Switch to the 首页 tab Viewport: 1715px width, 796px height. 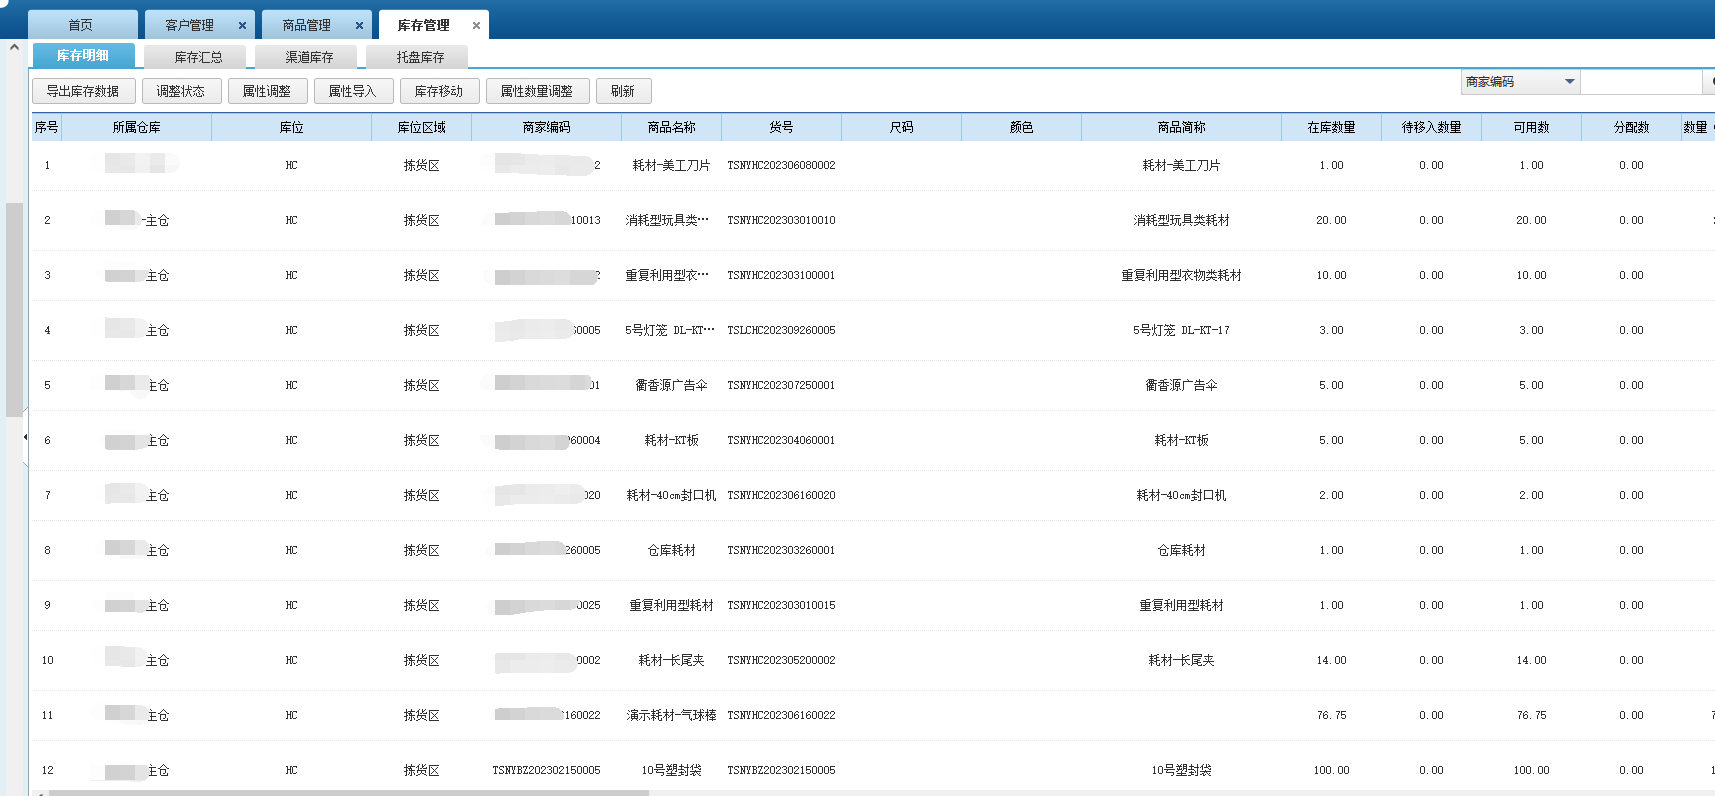(x=81, y=25)
